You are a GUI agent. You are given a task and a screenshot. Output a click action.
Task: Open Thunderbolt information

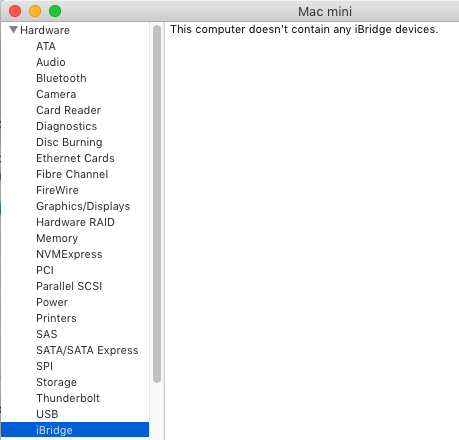[68, 398]
